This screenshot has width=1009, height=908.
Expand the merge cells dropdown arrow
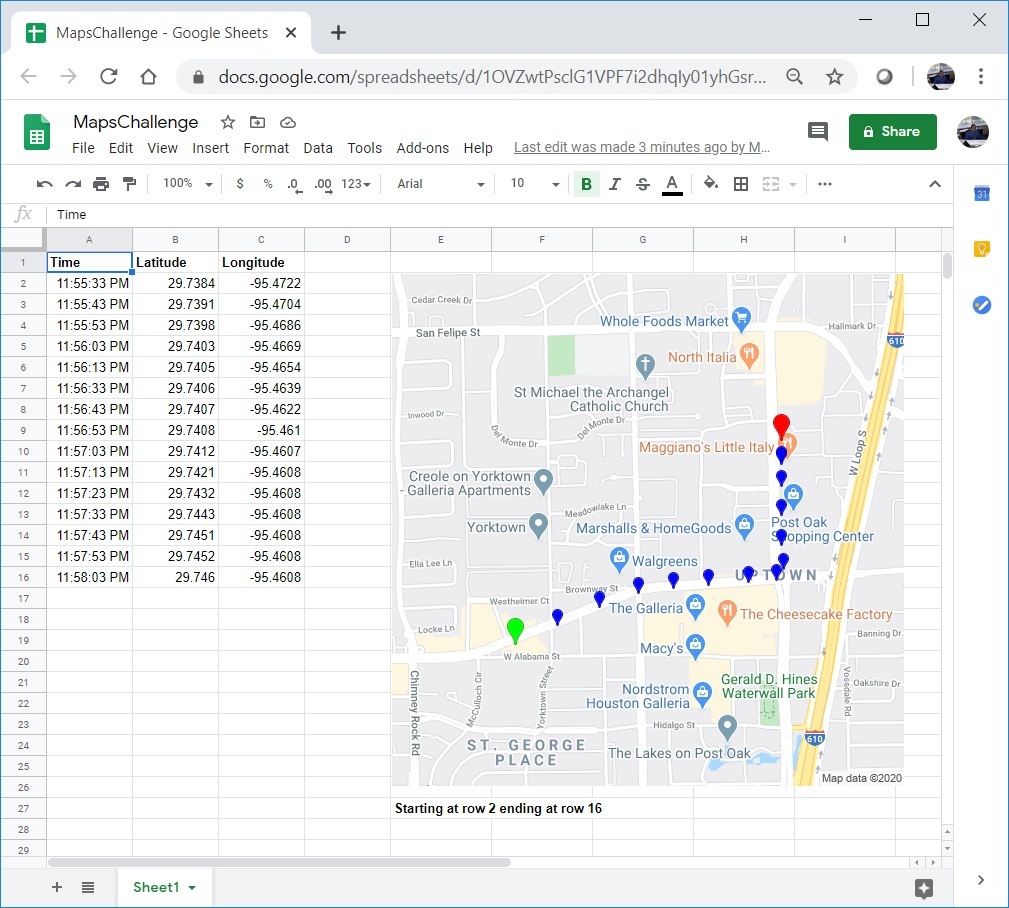click(x=793, y=185)
